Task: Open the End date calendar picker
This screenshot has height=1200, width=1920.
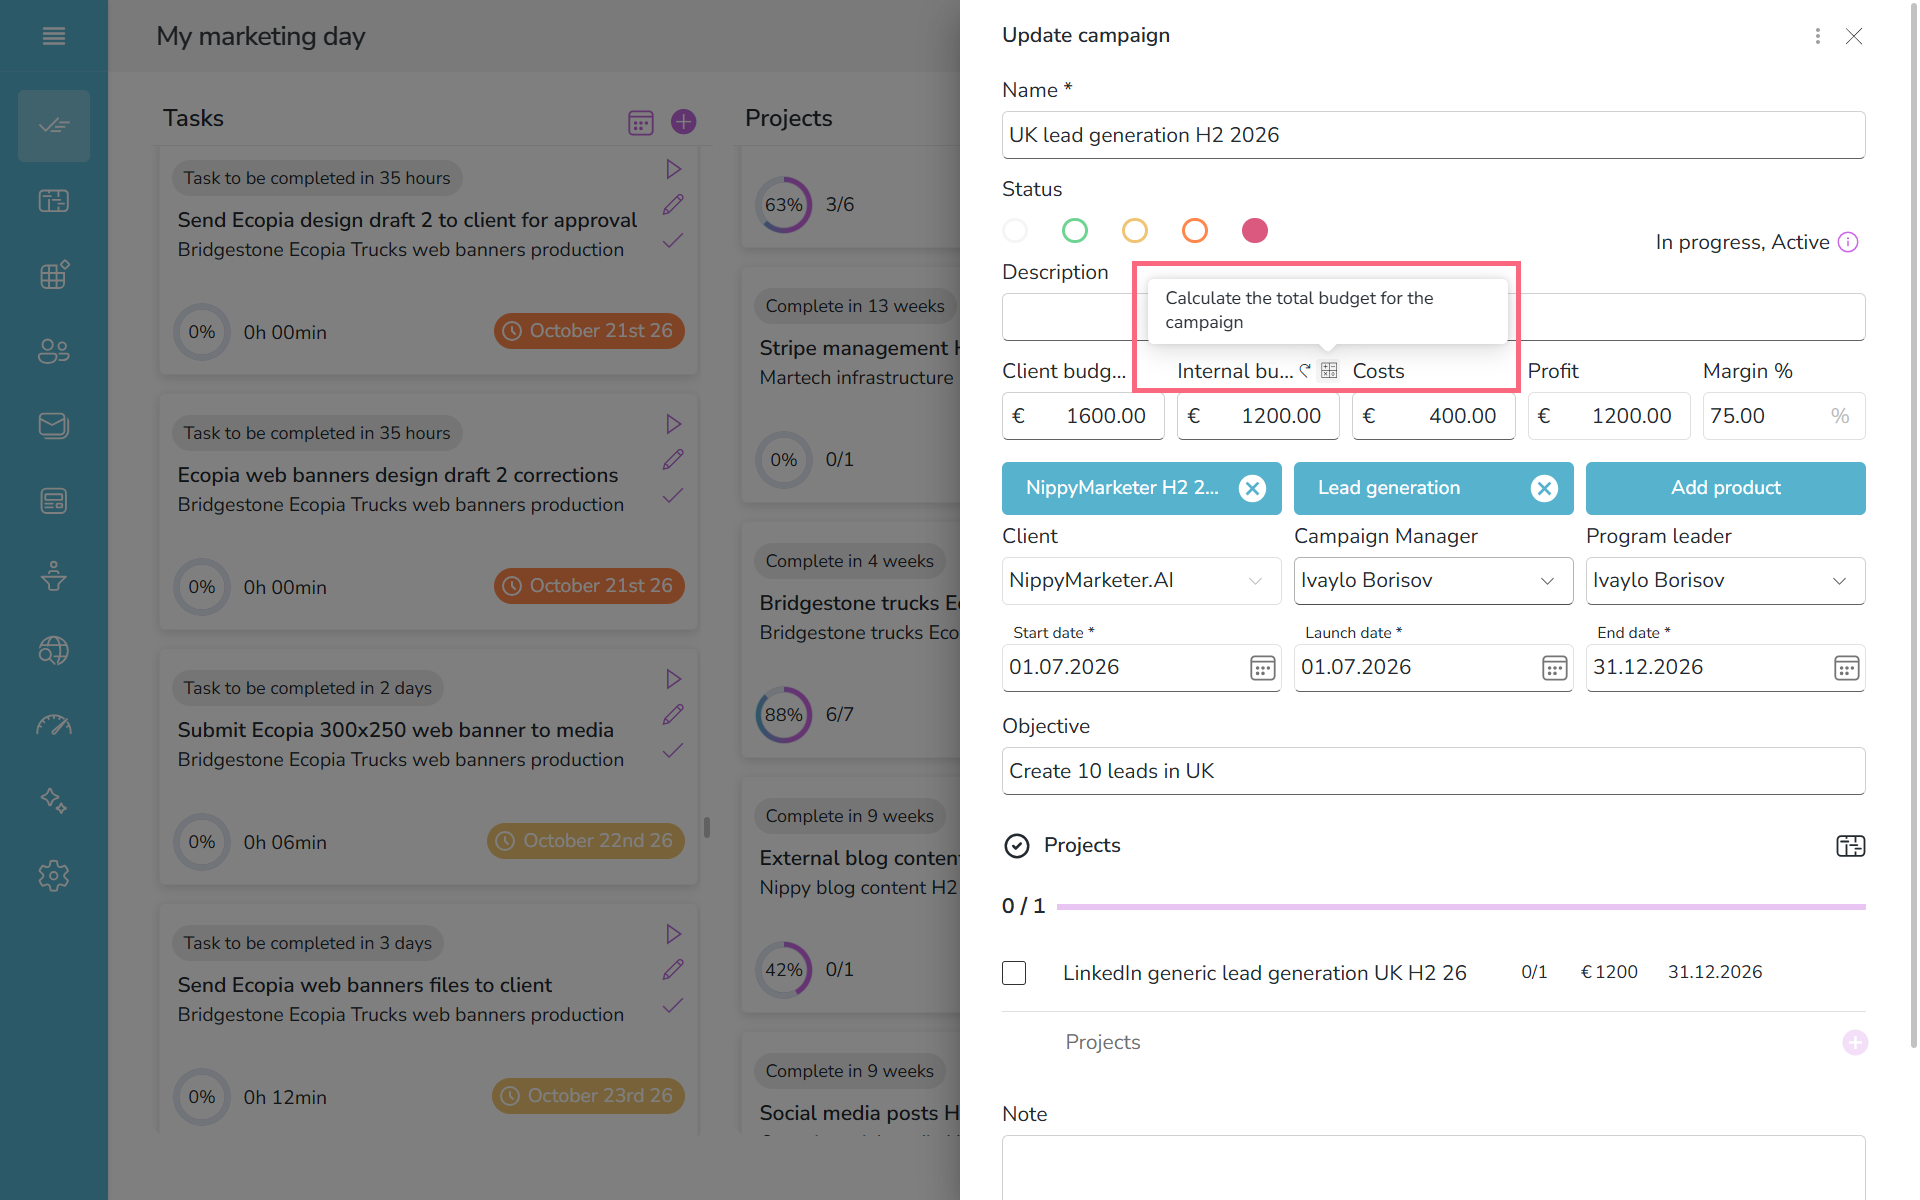Action: pyautogui.click(x=1846, y=668)
